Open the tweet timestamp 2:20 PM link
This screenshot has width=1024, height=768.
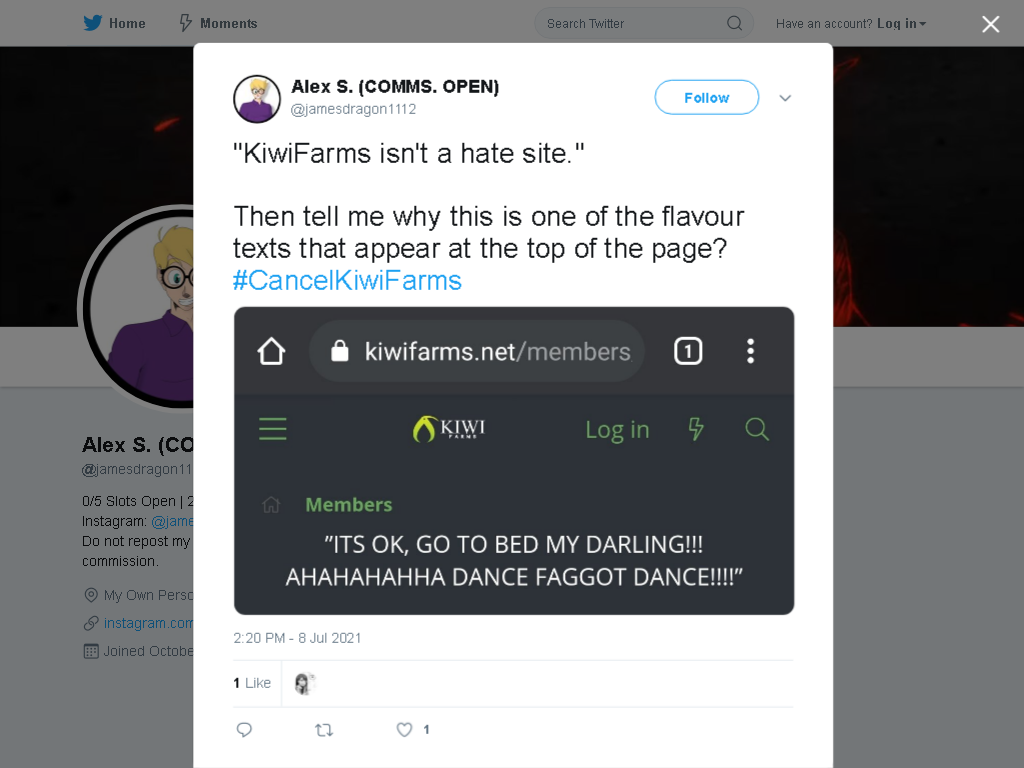click(297, 638)
